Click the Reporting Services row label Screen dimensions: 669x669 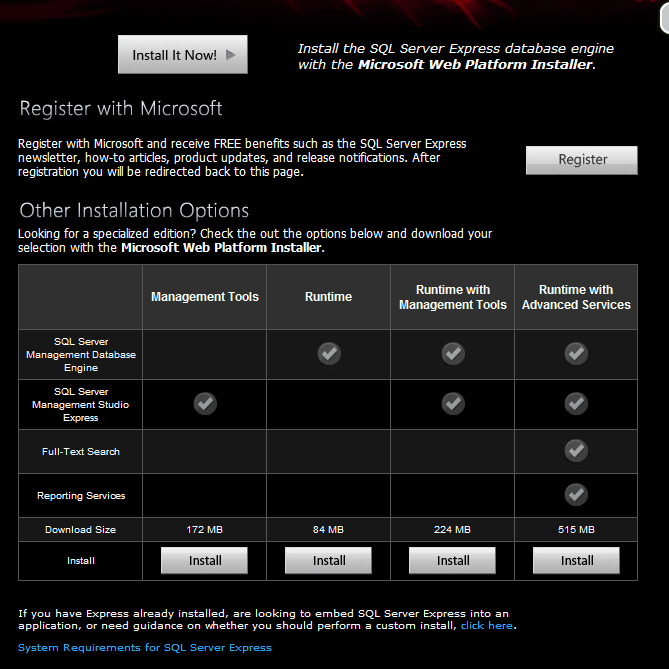pos(81,495)
